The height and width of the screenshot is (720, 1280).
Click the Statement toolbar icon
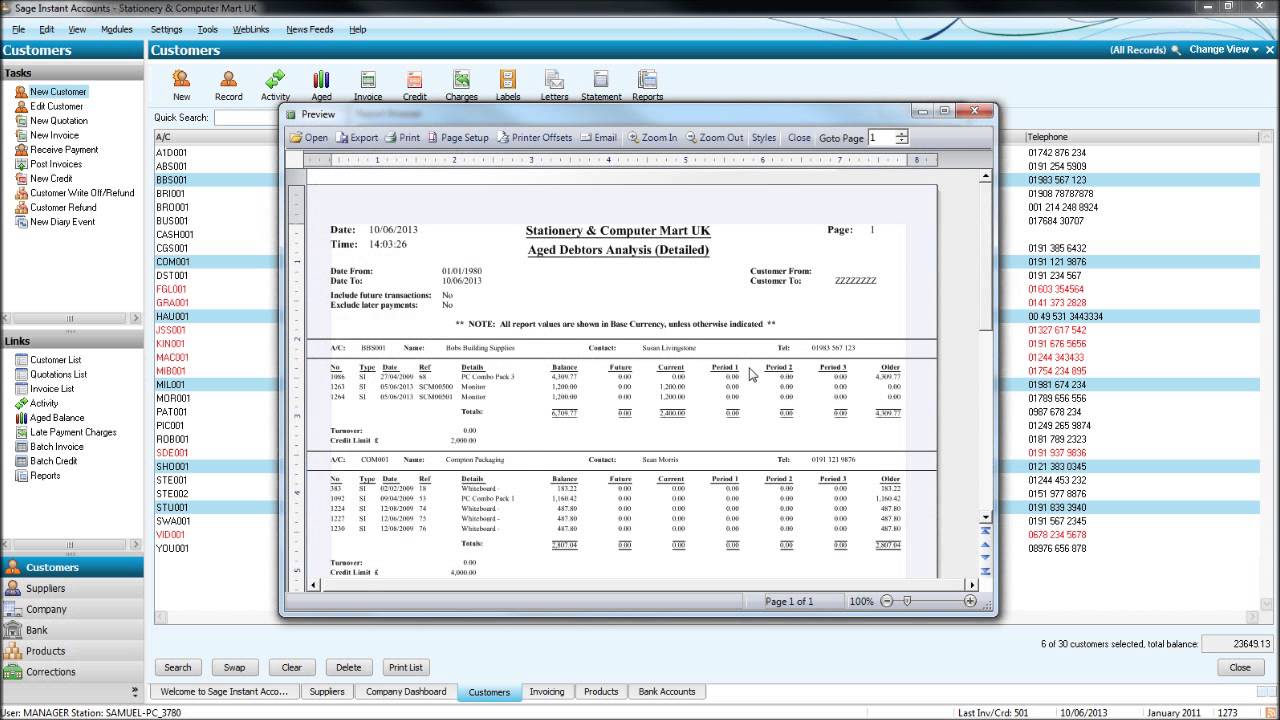click(601, 85)
